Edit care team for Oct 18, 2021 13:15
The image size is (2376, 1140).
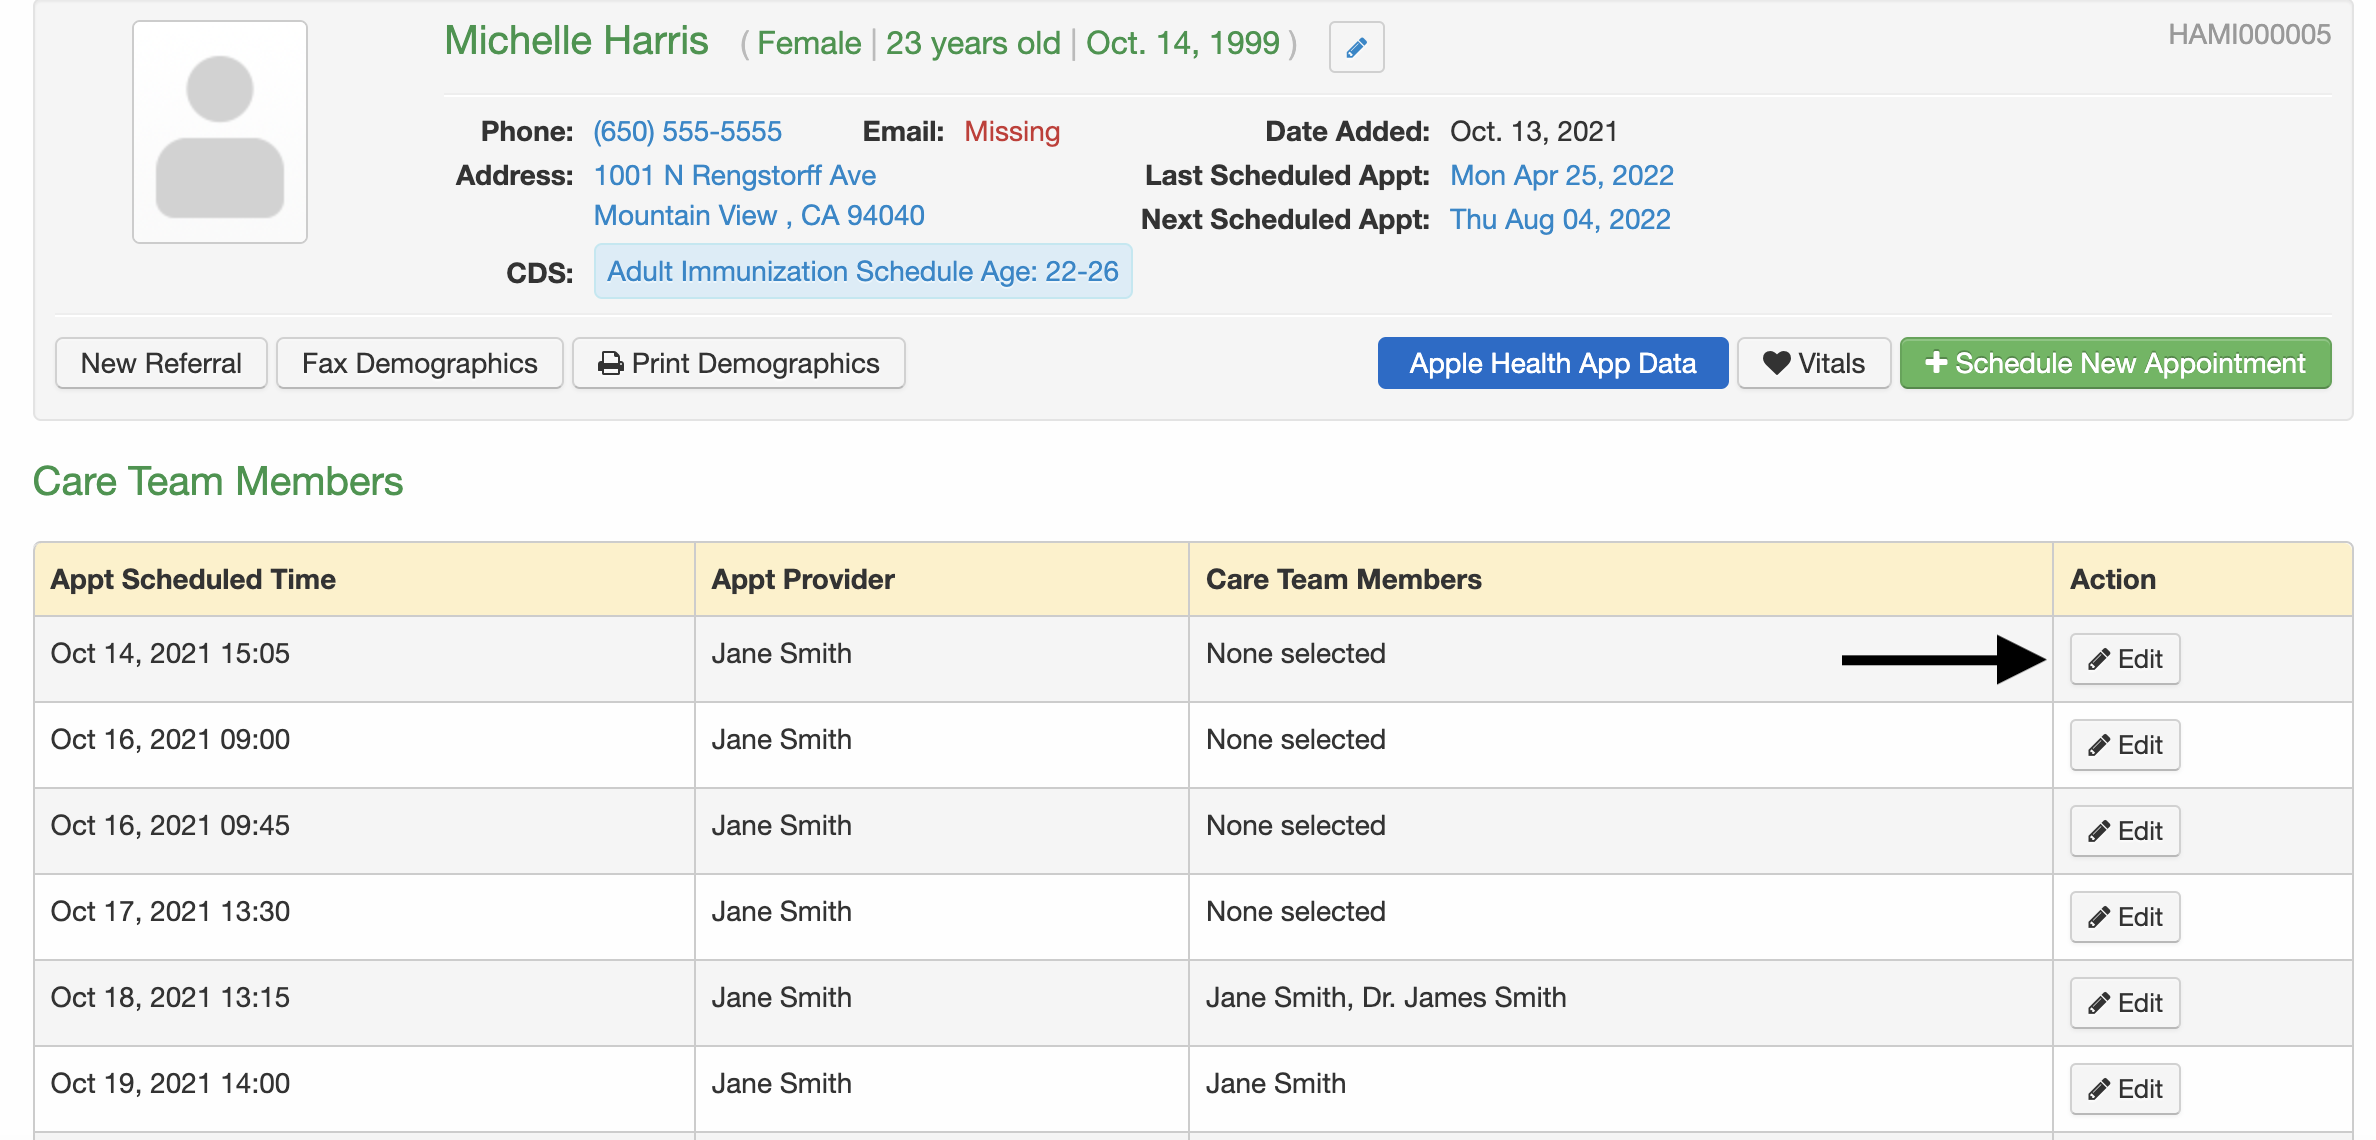(x=2125, y=1003)
